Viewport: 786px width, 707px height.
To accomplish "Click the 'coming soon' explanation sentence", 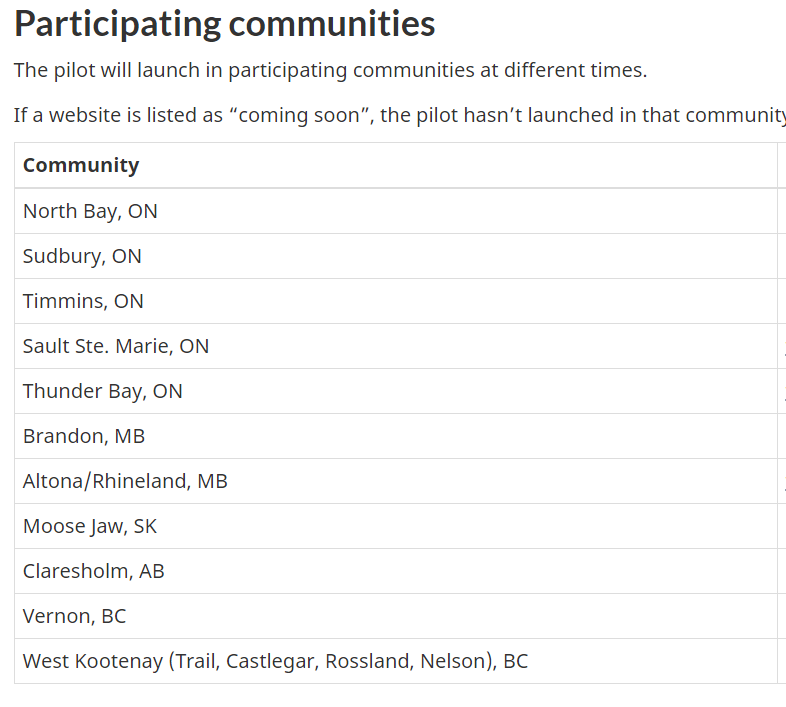I will pos(400,115).
